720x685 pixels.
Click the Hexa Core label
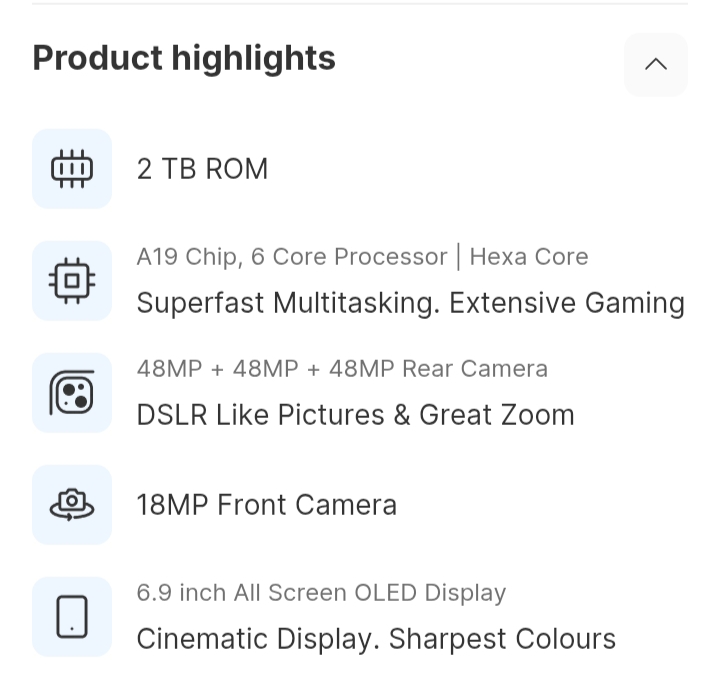[529, 257]
